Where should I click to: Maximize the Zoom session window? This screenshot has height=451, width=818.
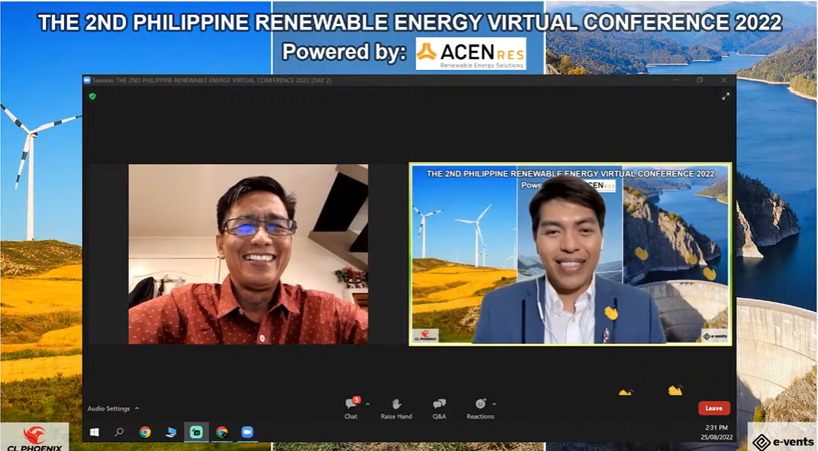[x=700, y=80]
